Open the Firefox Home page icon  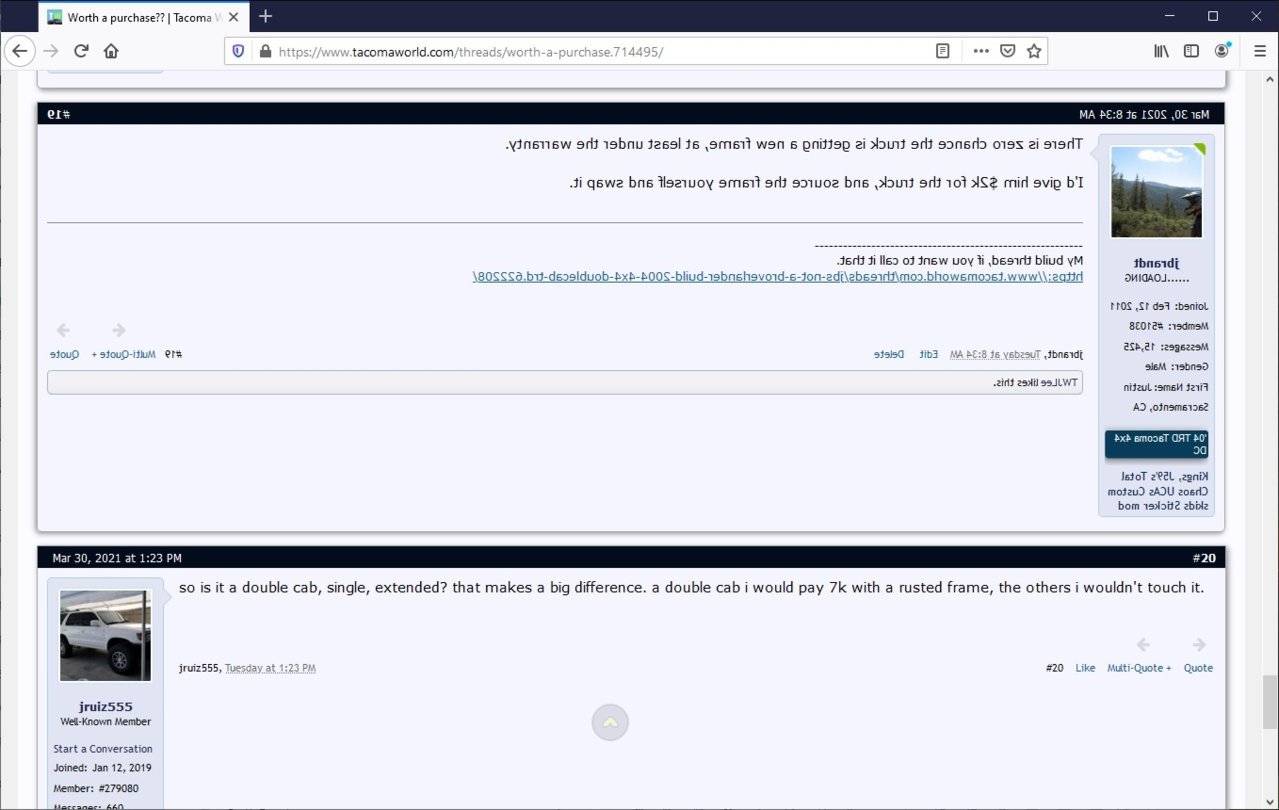111,51
